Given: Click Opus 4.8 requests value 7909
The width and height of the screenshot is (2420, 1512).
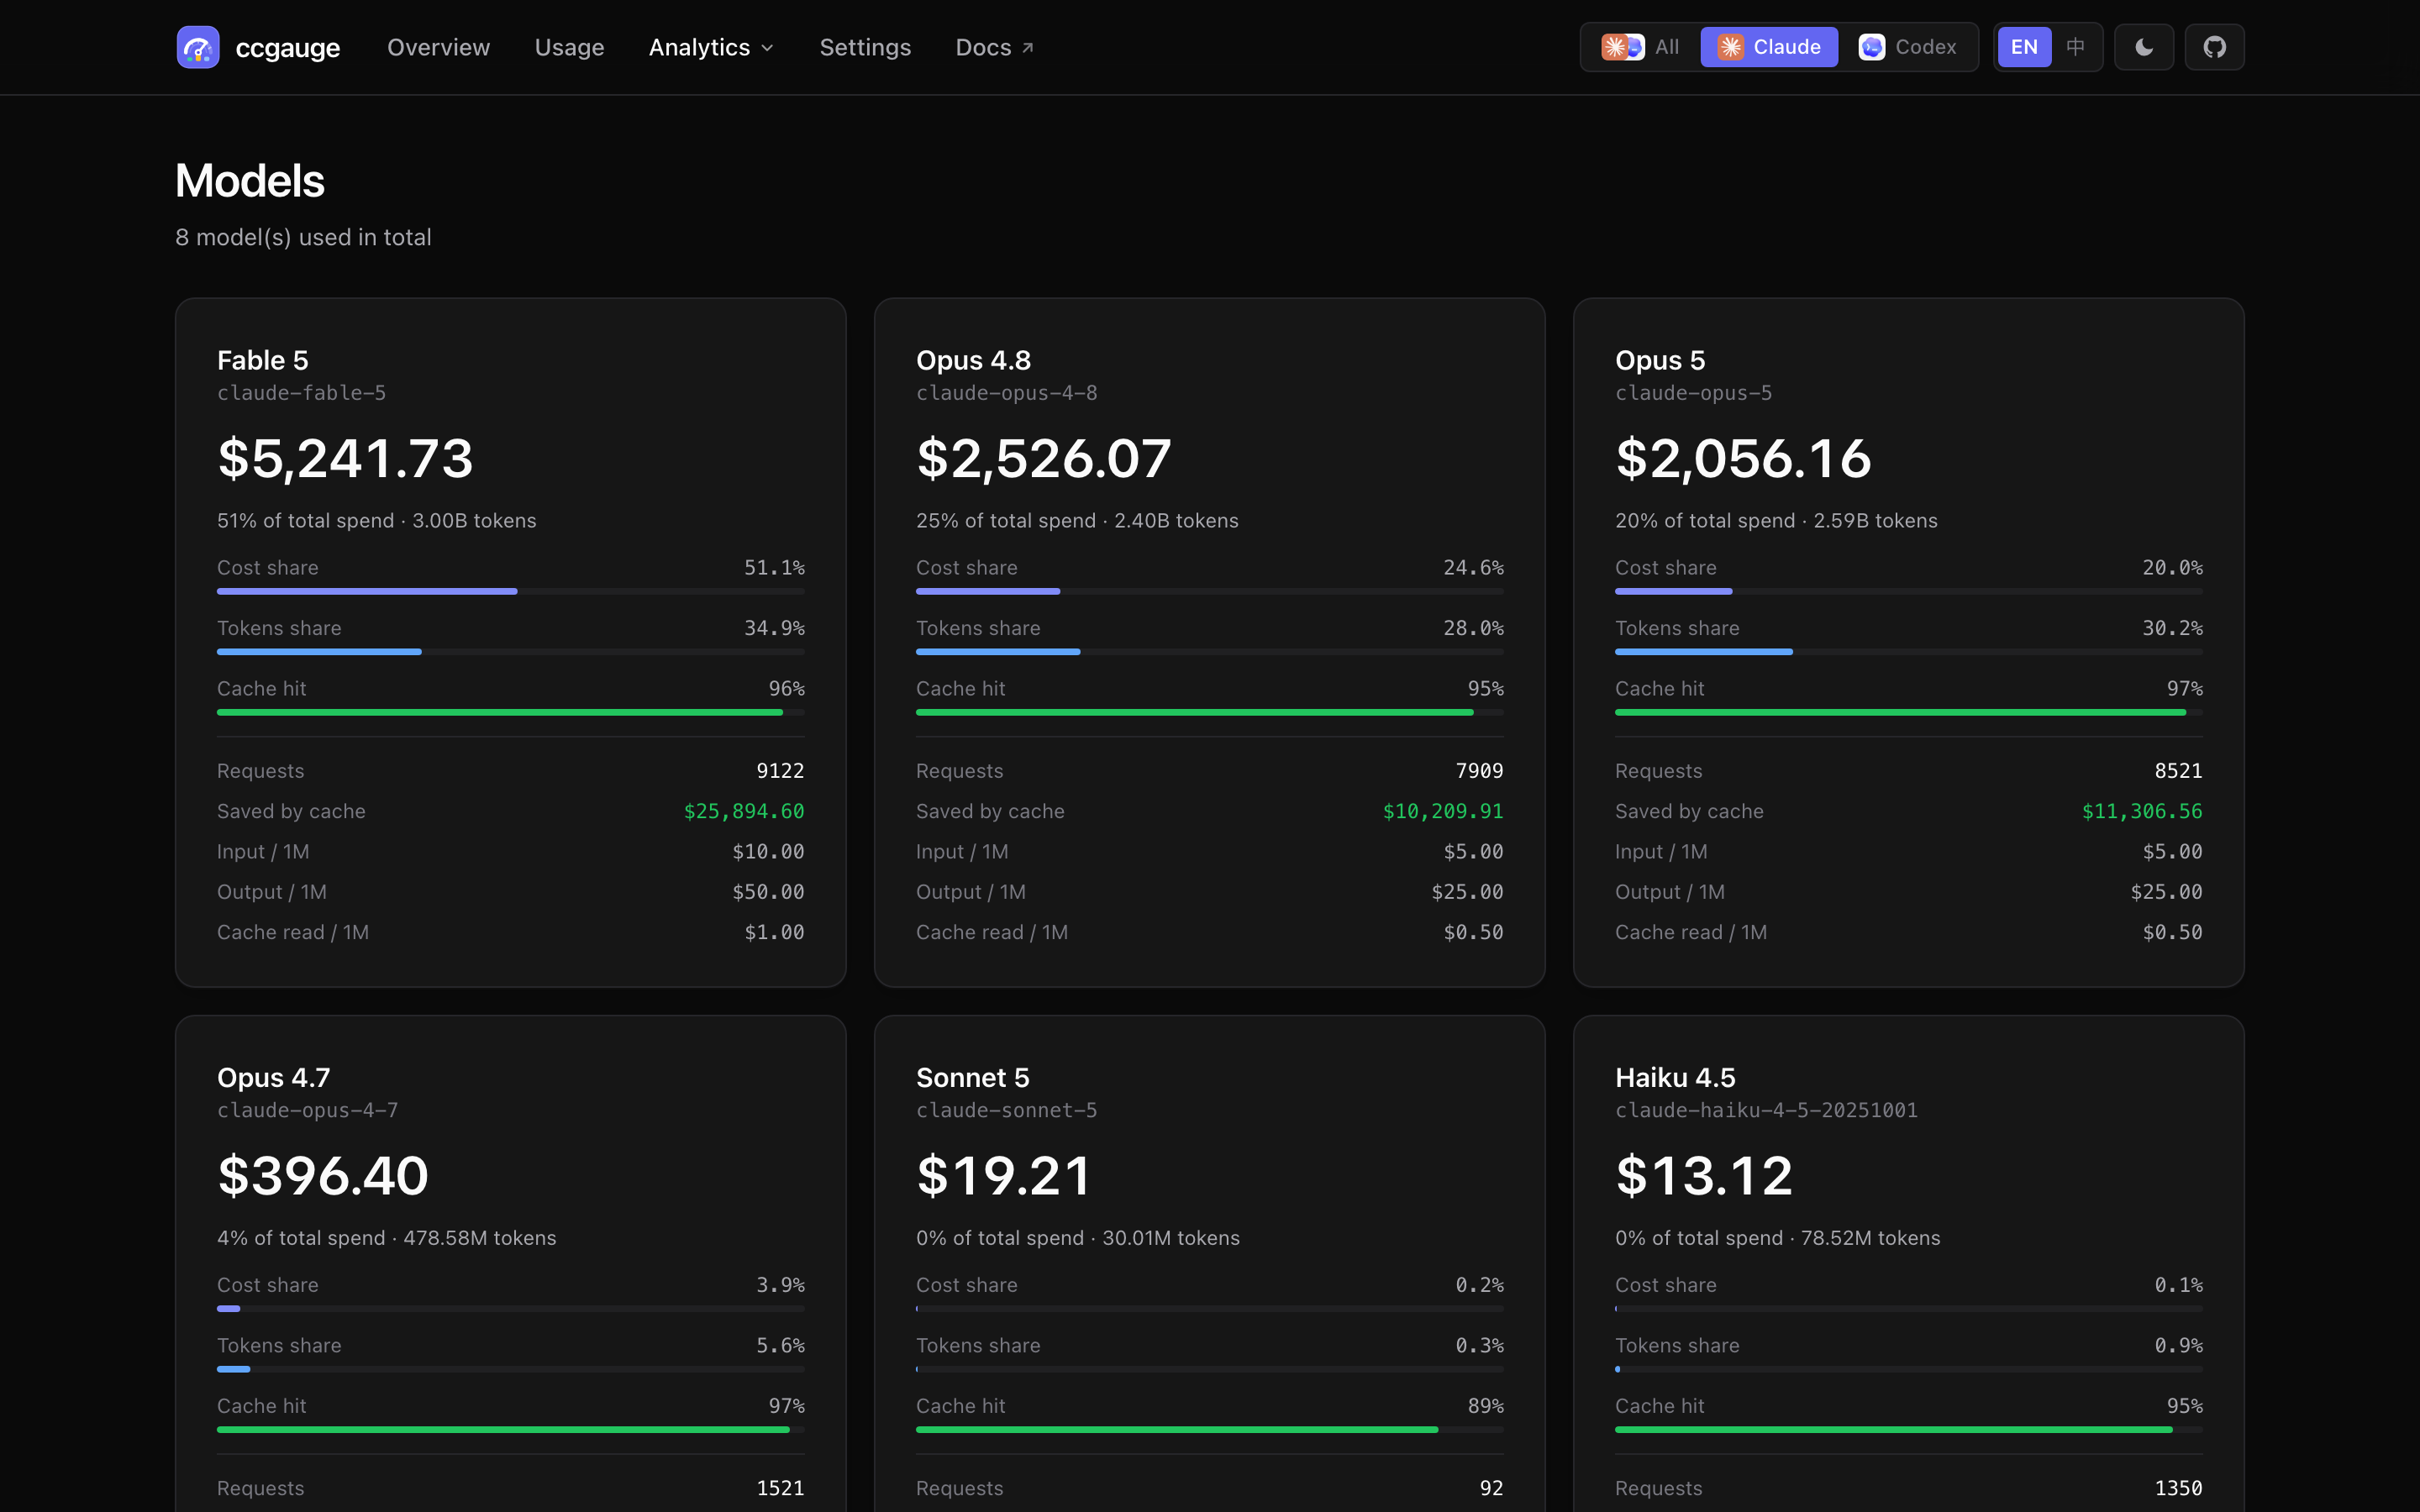Looking at the screenshot, I should pyautogui.click(x=1479, y=771).
